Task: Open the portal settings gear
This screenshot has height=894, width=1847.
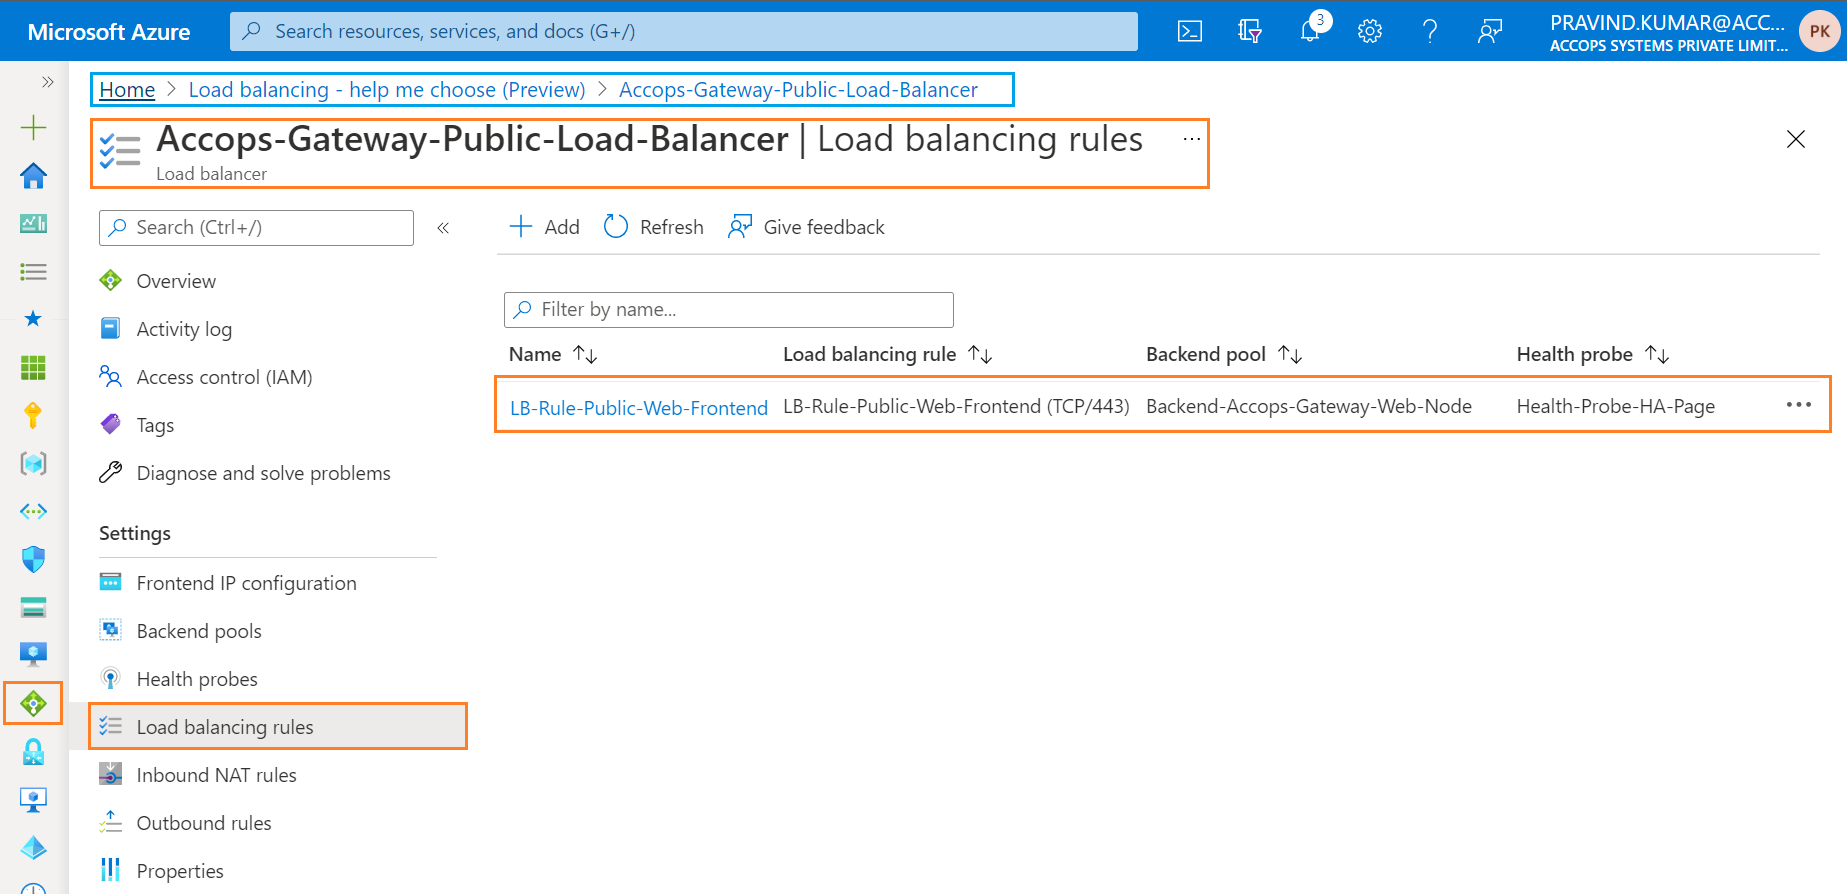Action: 1370,31
